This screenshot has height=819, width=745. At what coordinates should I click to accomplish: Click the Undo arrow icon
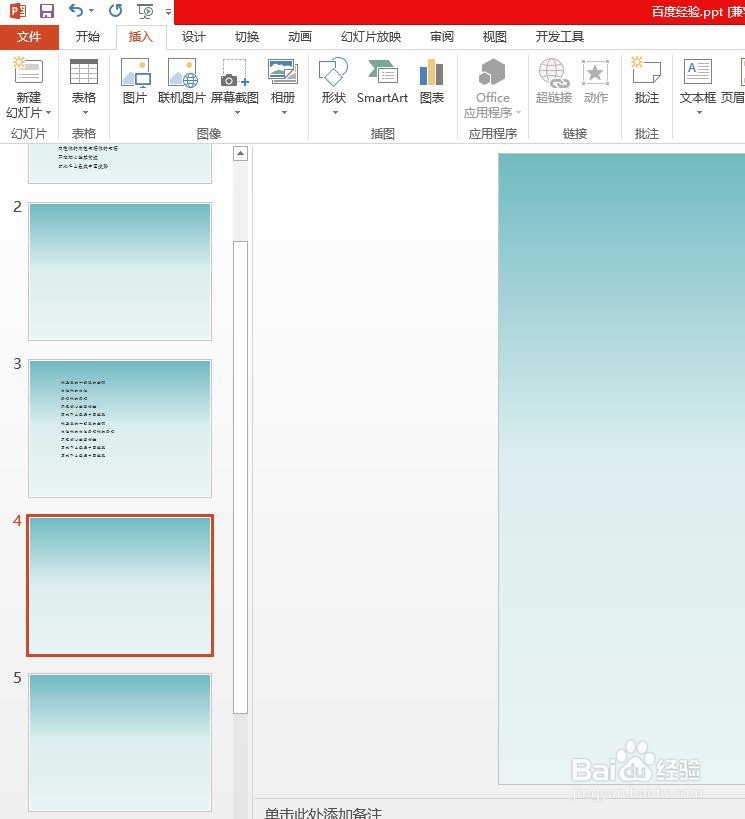coord(76,10)
